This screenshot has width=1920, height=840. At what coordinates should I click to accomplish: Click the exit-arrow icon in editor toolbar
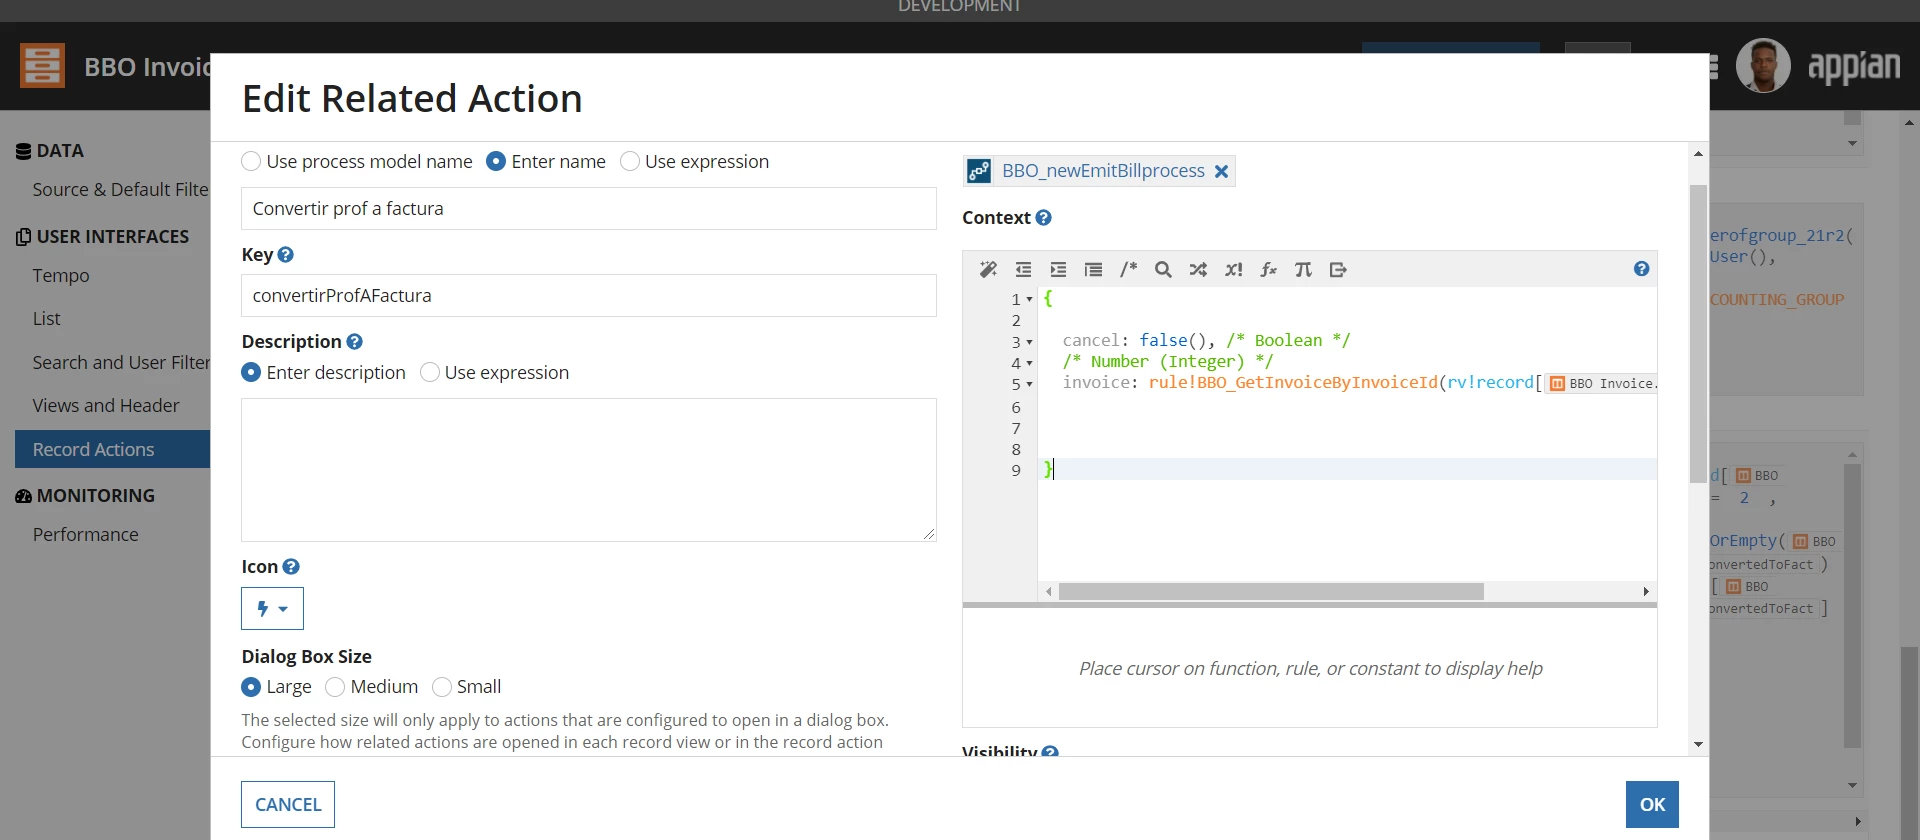pyautogui.click(x=1338, y=269)
